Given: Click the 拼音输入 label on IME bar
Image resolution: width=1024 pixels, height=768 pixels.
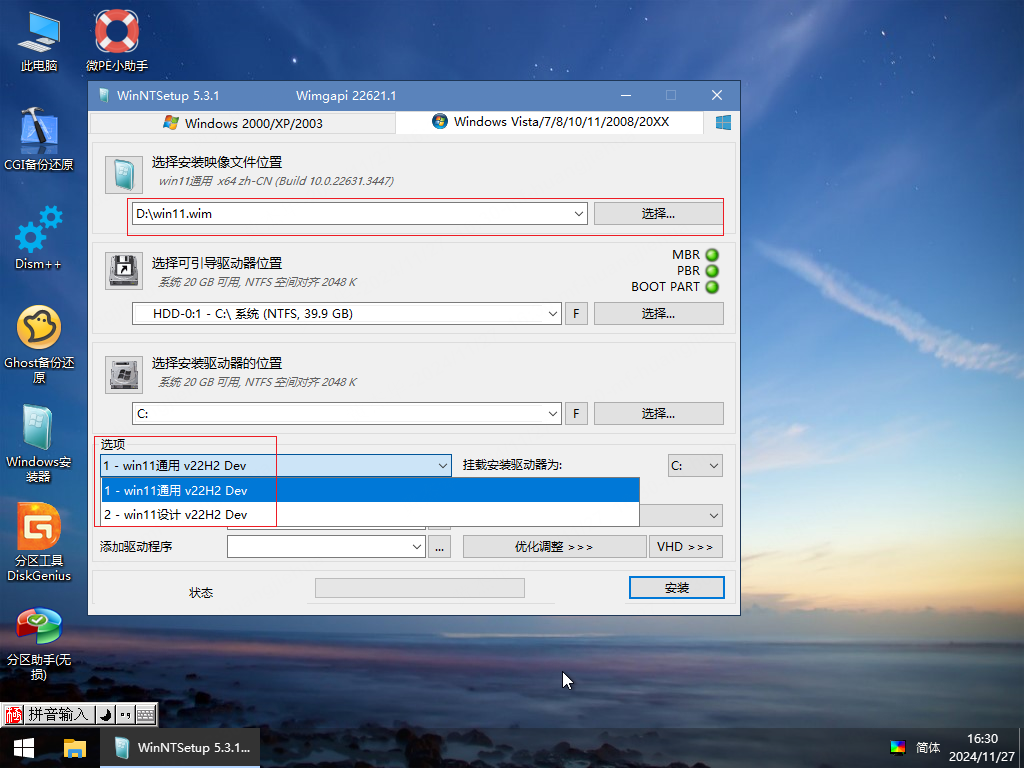Looking at the screenshot, I should [x=57, y=714].
